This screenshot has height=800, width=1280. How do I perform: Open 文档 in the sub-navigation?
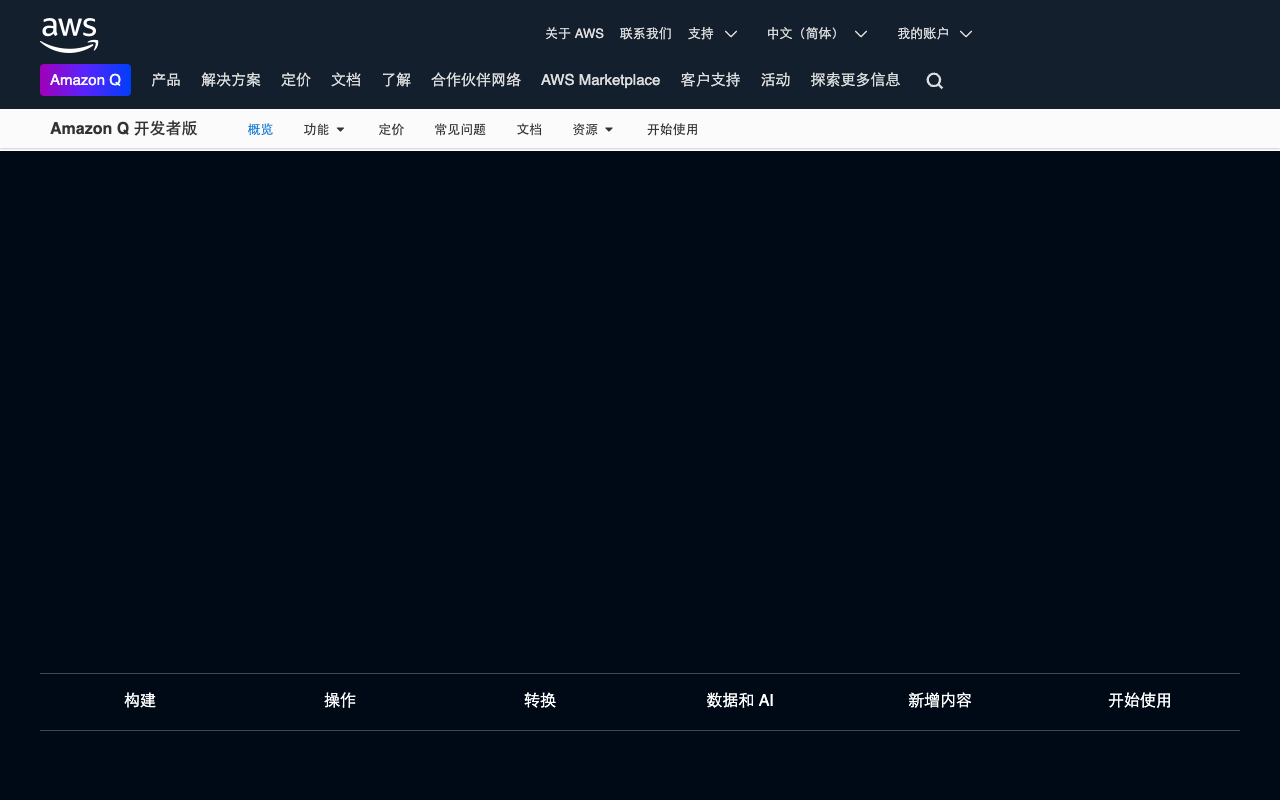529,130
